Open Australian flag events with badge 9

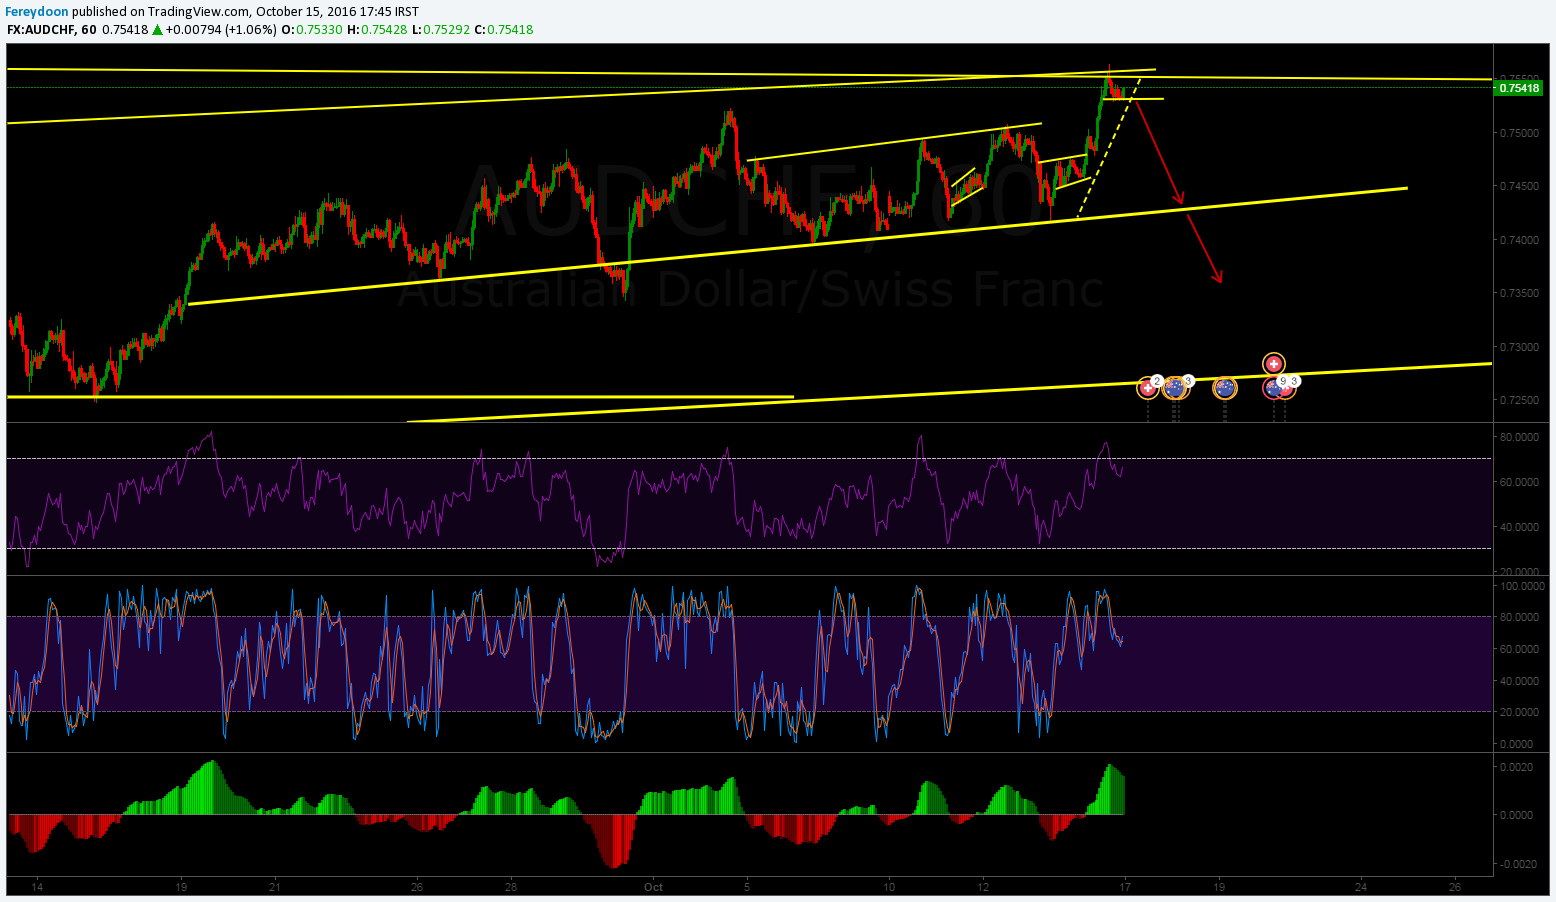[1273, 388]
